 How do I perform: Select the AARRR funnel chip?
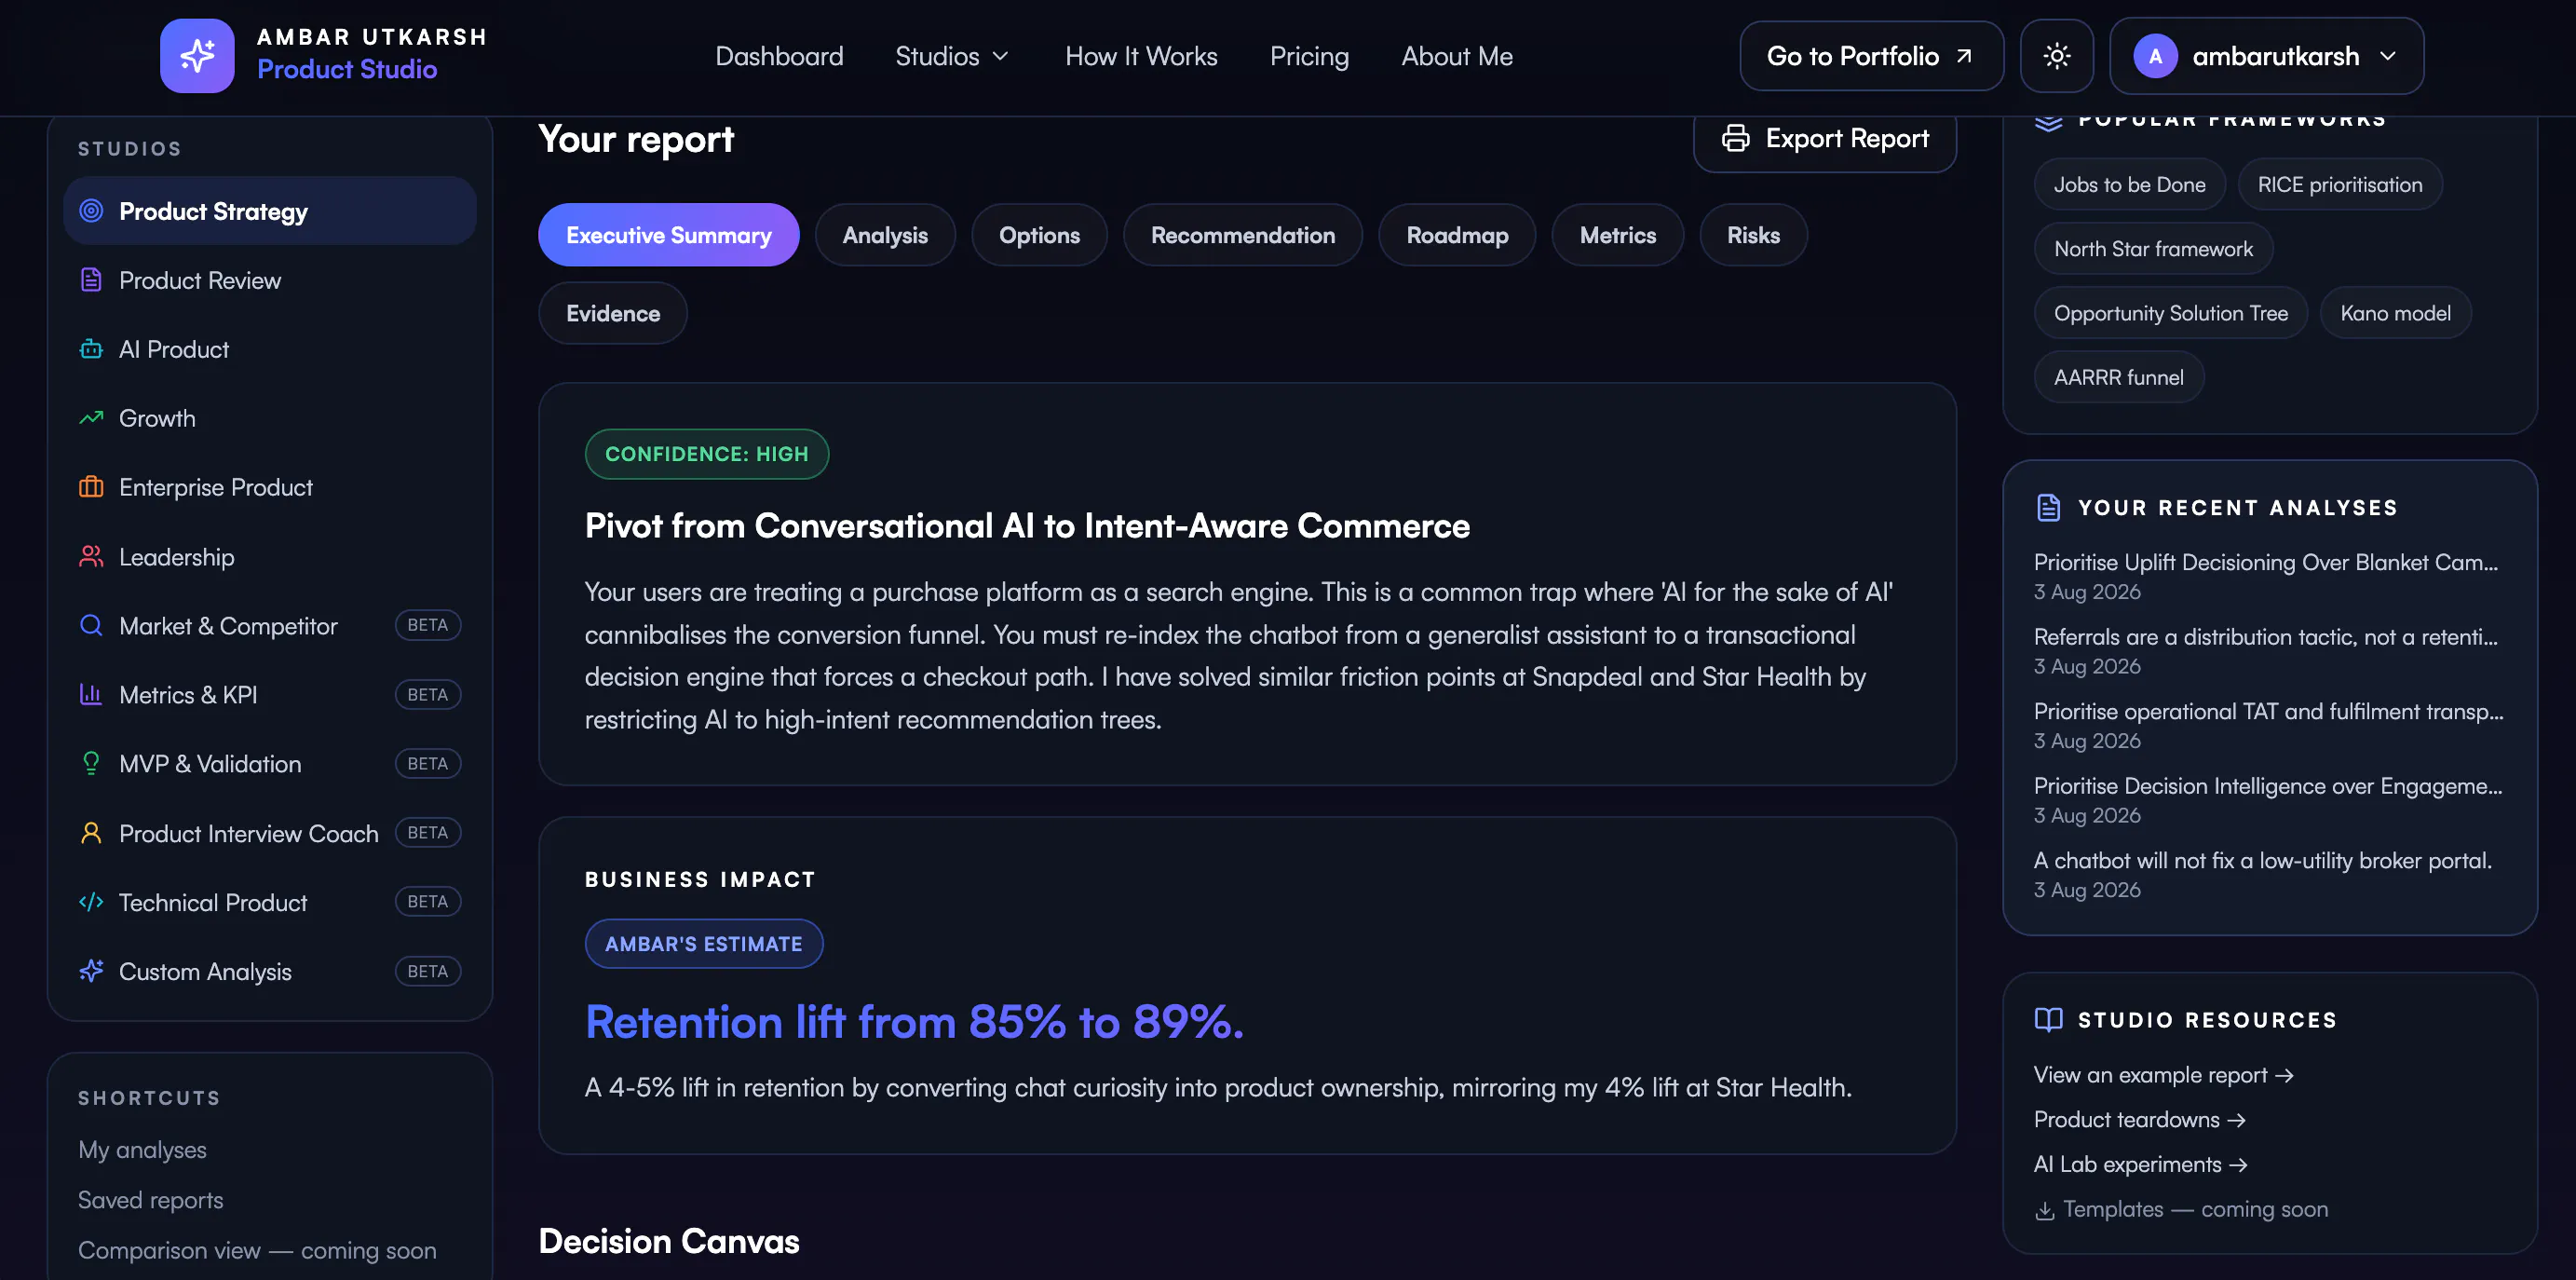[2118, 377]
